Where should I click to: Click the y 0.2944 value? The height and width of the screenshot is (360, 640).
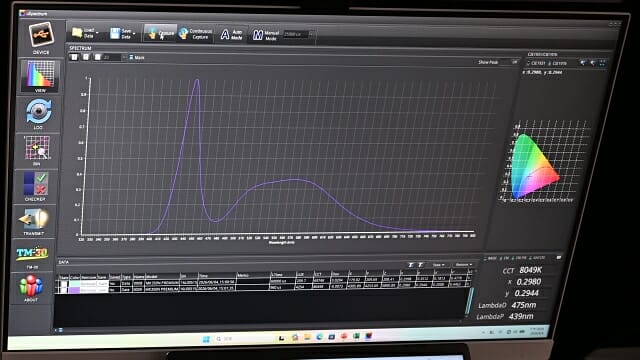click(527, 293)
